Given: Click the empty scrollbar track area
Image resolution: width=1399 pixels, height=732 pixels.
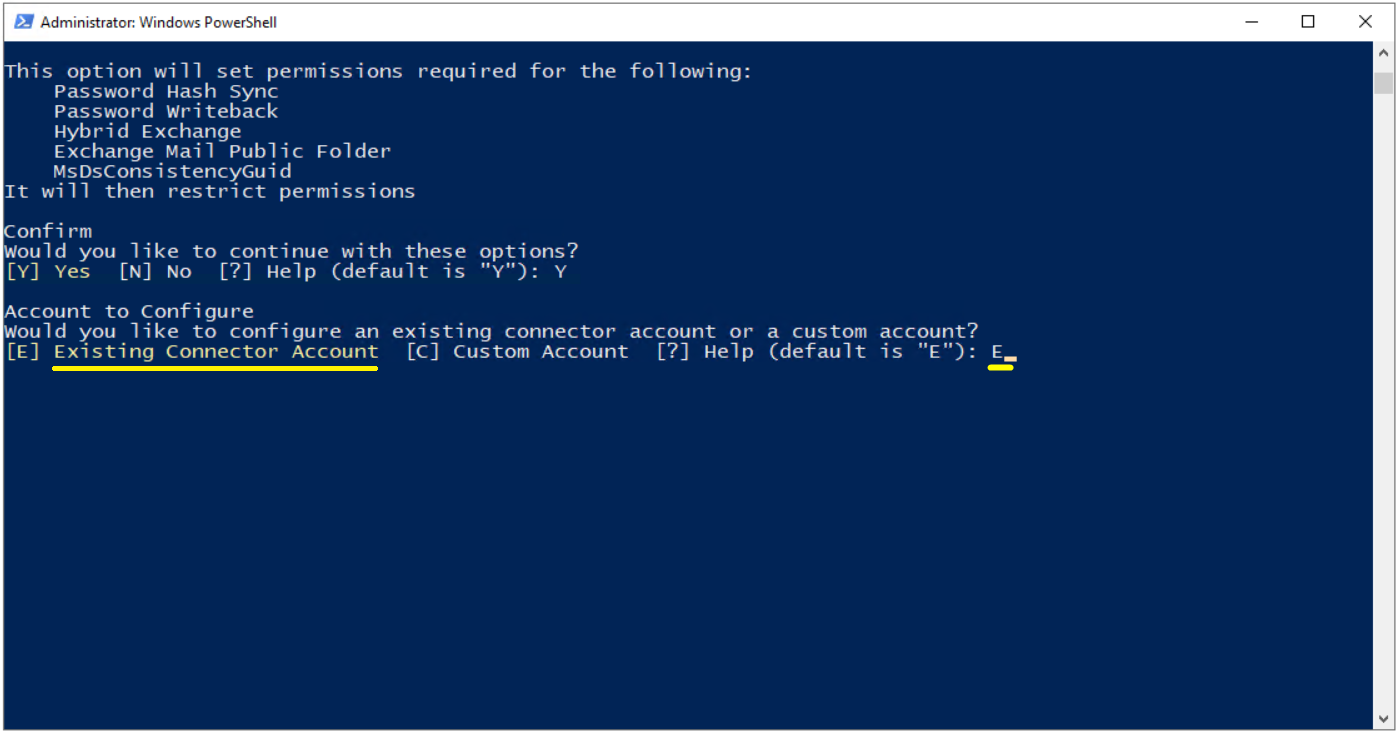Looking at the screenshot, I should point(1384,400).
